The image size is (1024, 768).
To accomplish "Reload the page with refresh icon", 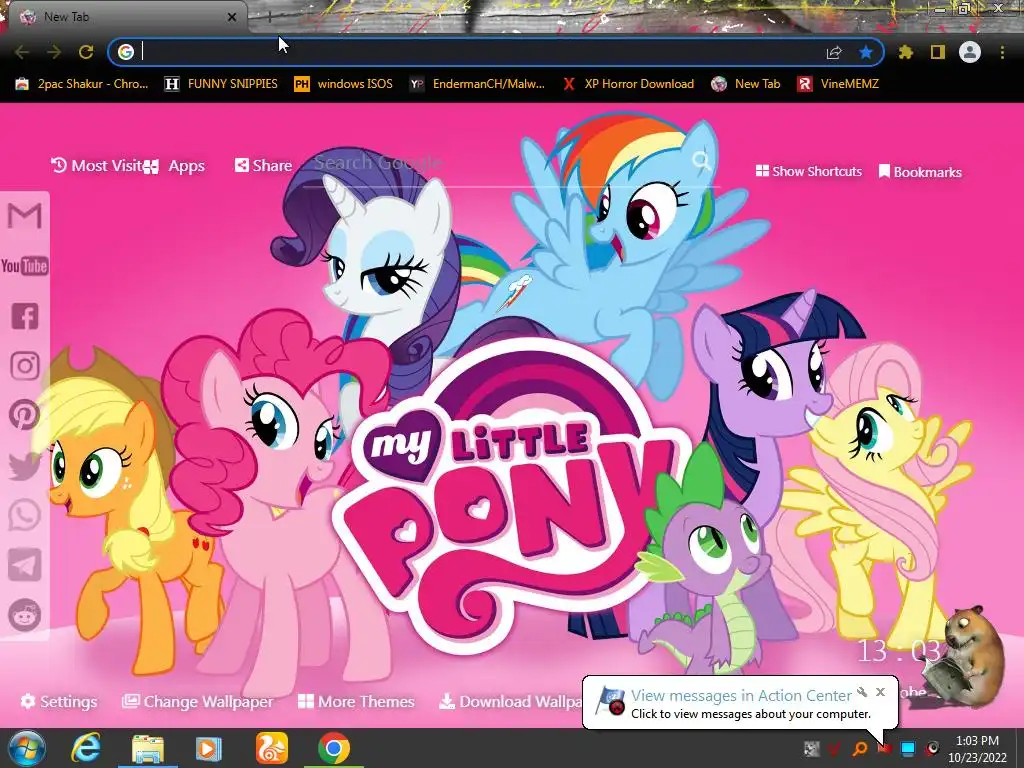I will click(86, 52).
